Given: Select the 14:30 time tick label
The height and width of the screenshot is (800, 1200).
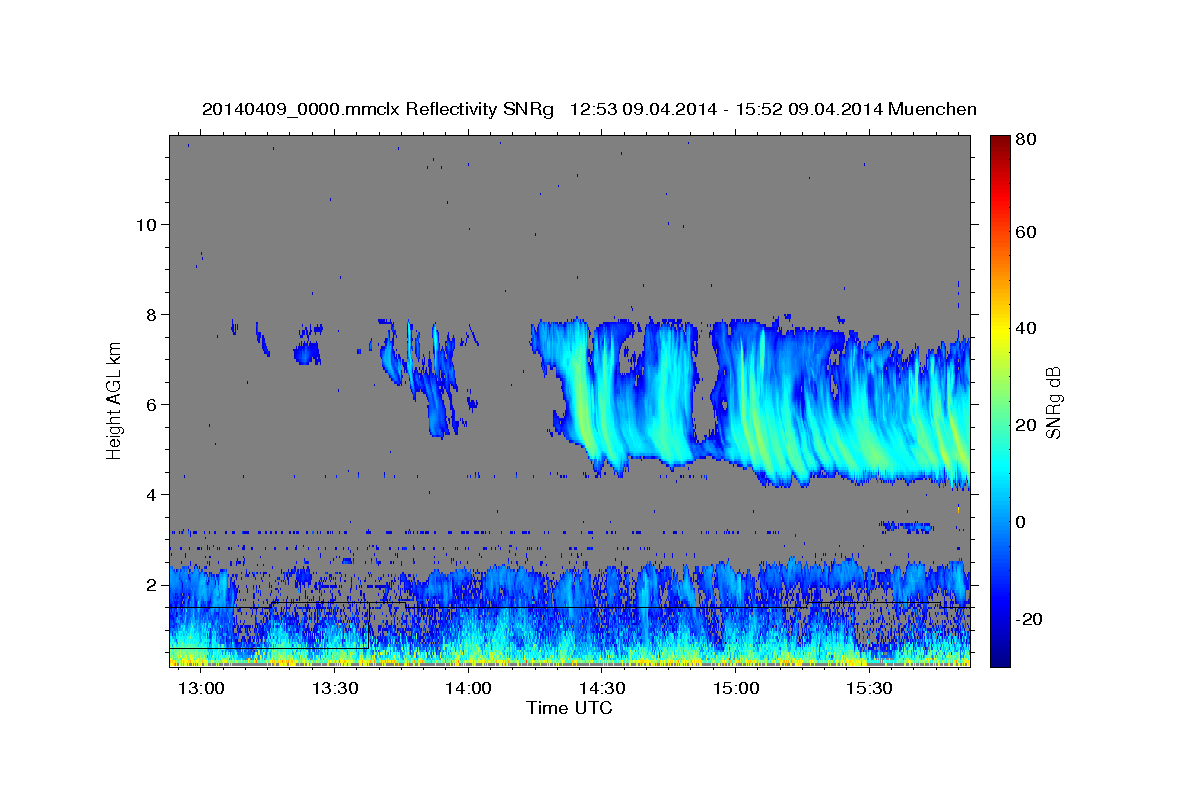Looking at the screenshot, I should click(x=602, y=688).
